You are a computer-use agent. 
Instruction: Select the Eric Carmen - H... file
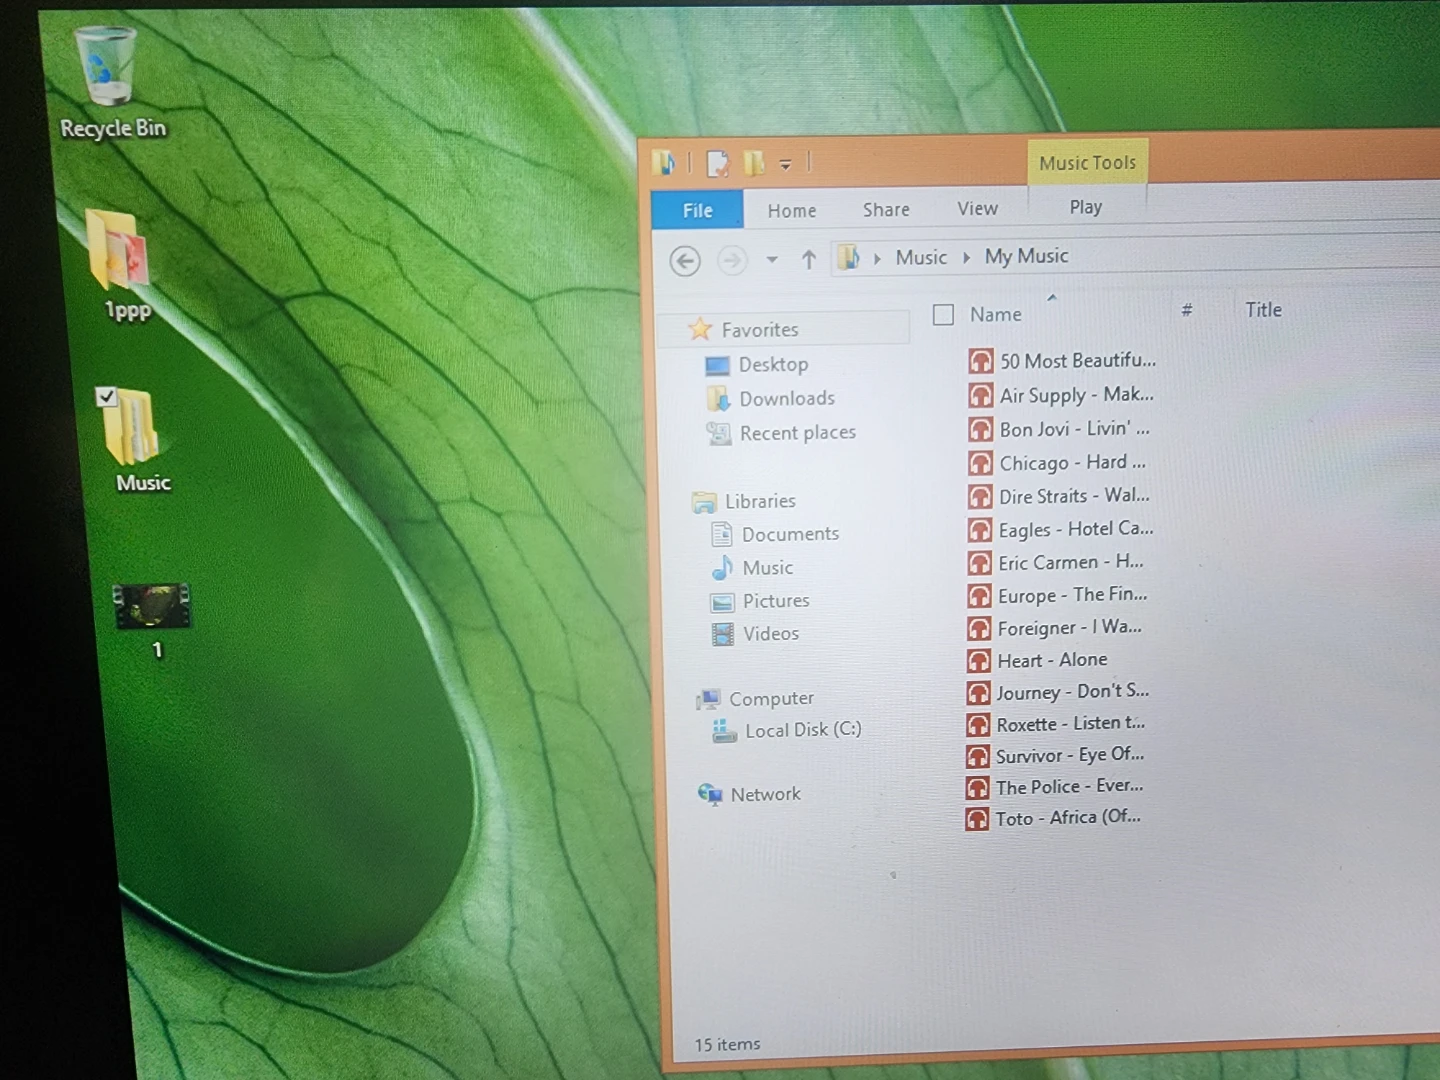point(1055,562)
